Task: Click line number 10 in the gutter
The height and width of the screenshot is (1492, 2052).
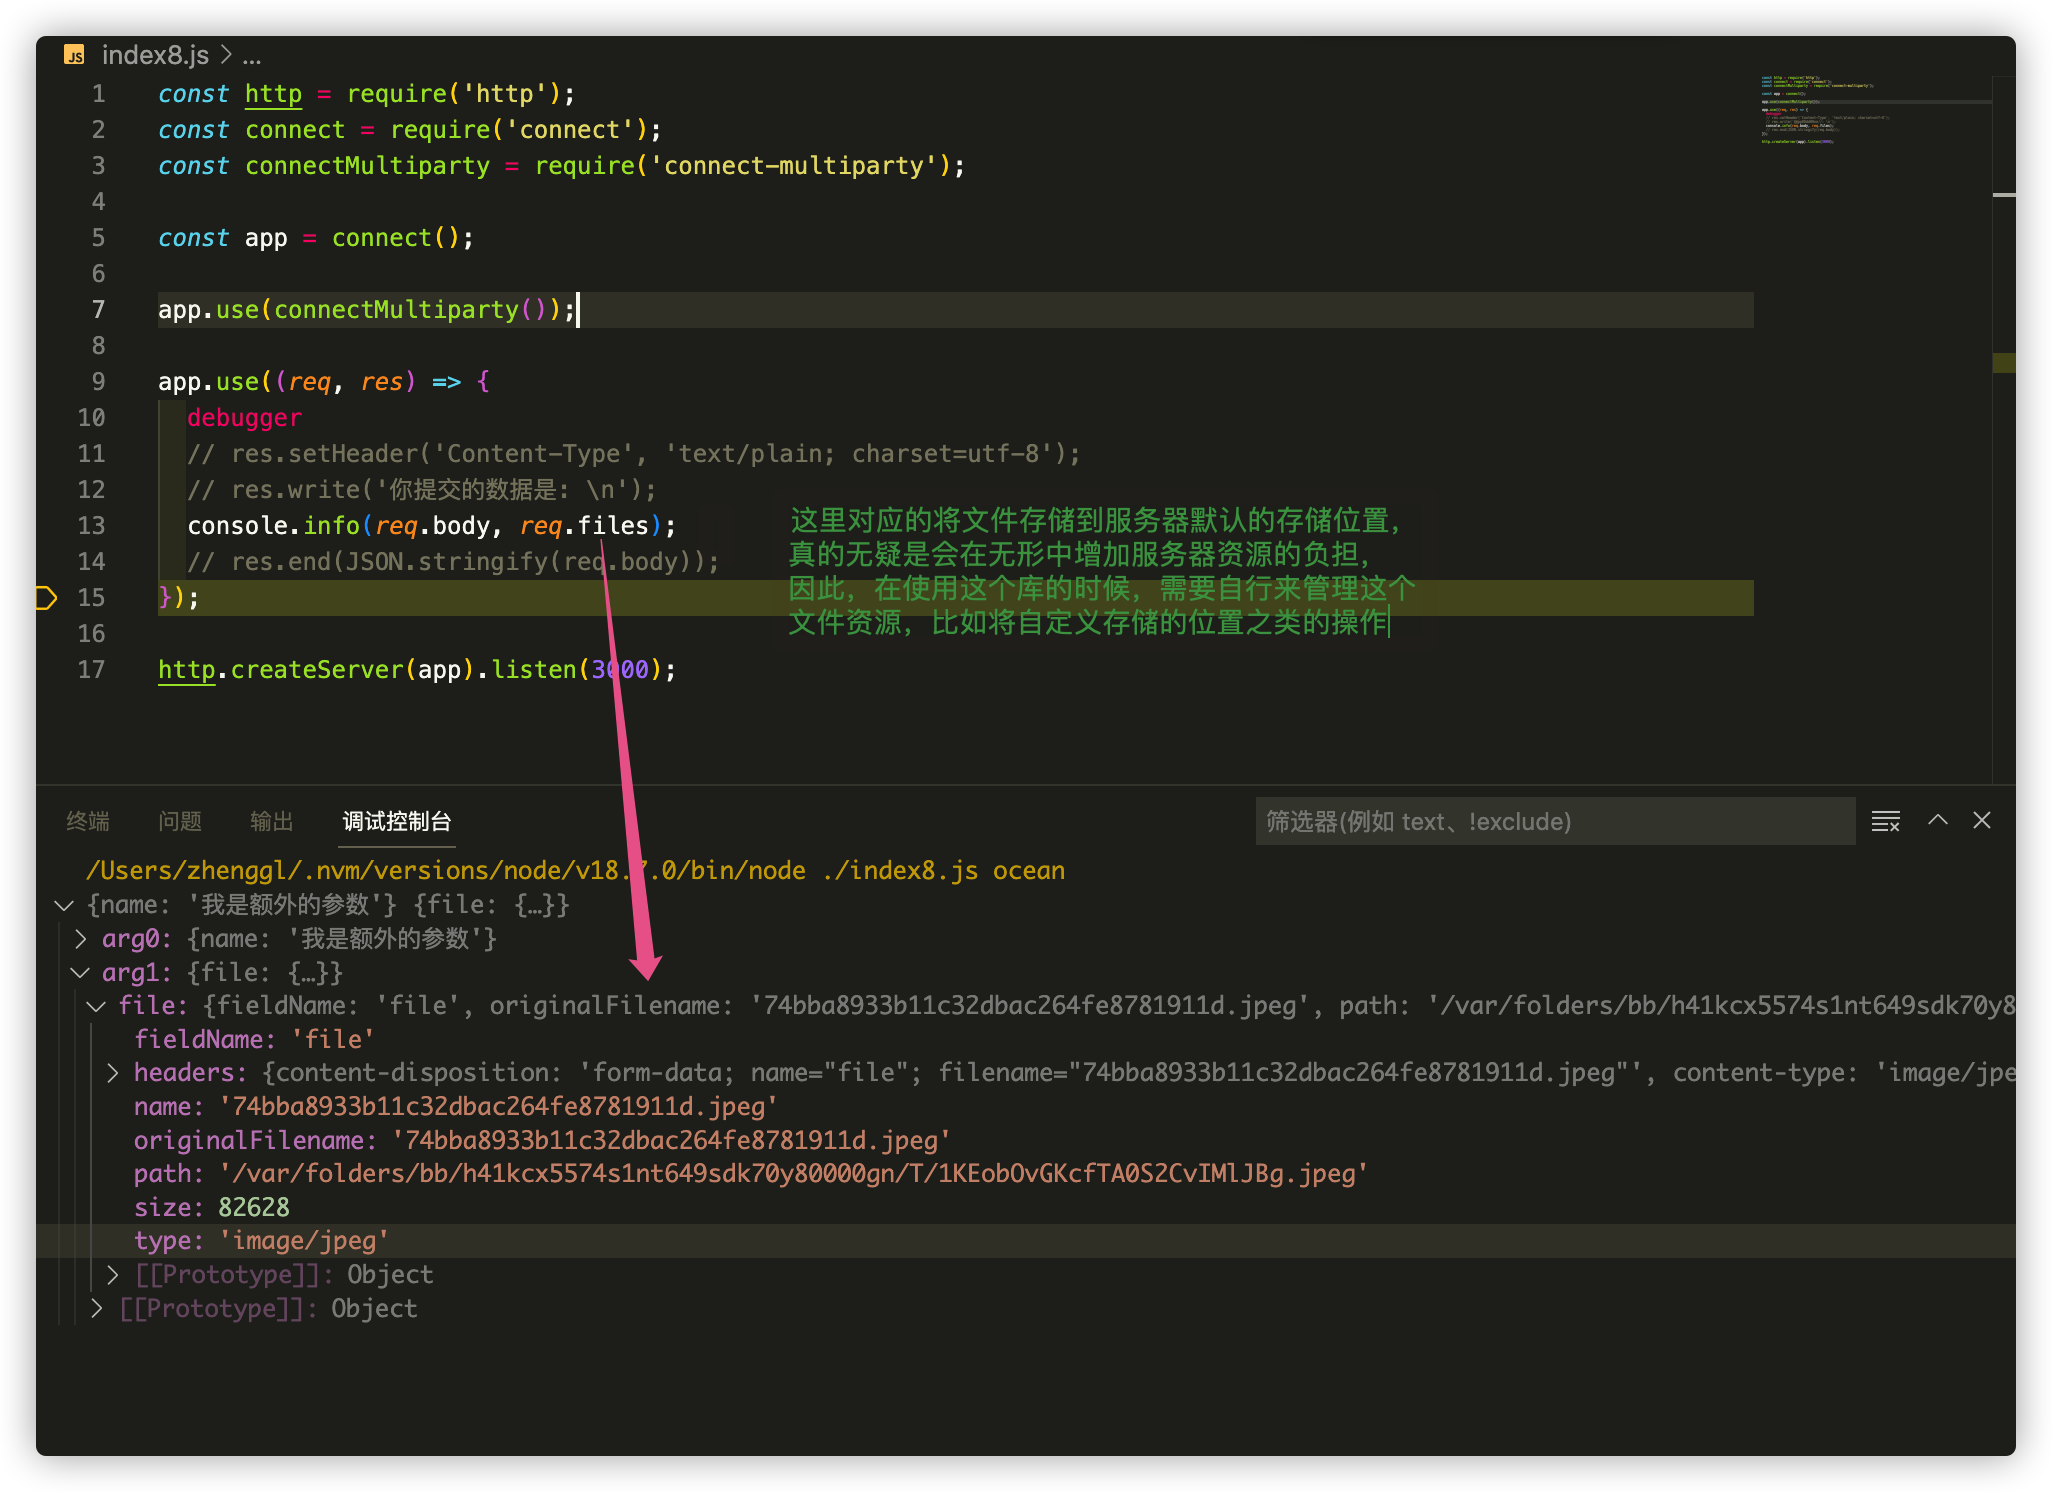Action: tap(91, 418)
